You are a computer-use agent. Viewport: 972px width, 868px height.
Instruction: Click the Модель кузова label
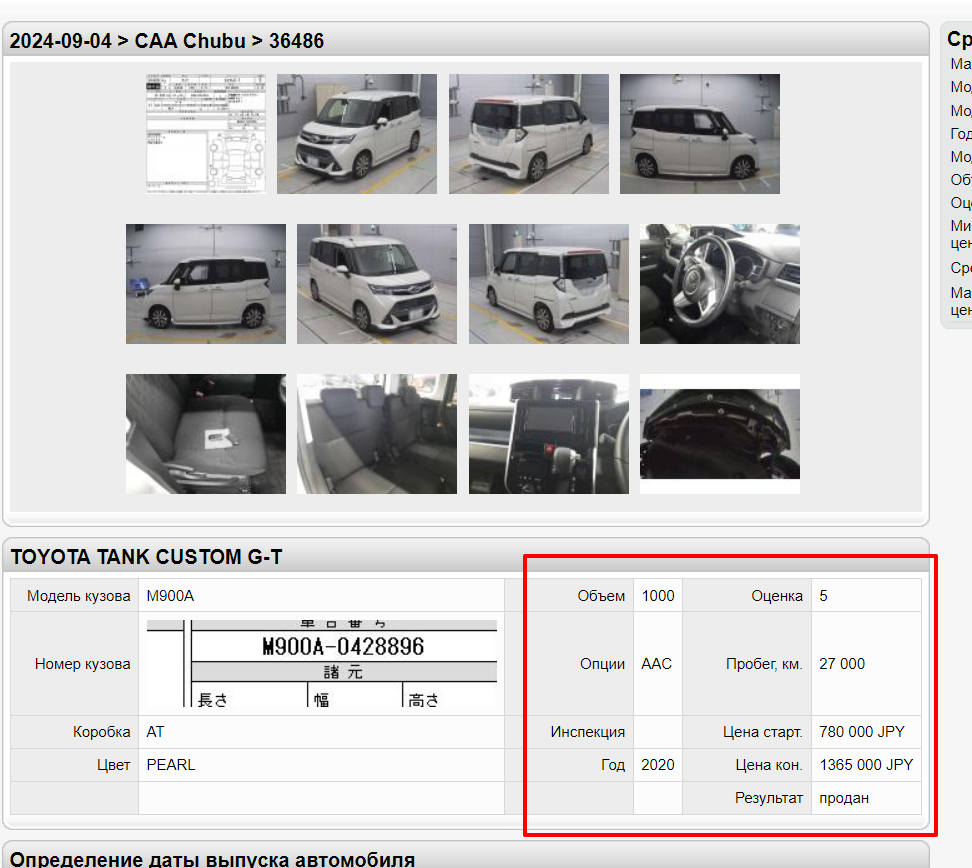point(79,596)
